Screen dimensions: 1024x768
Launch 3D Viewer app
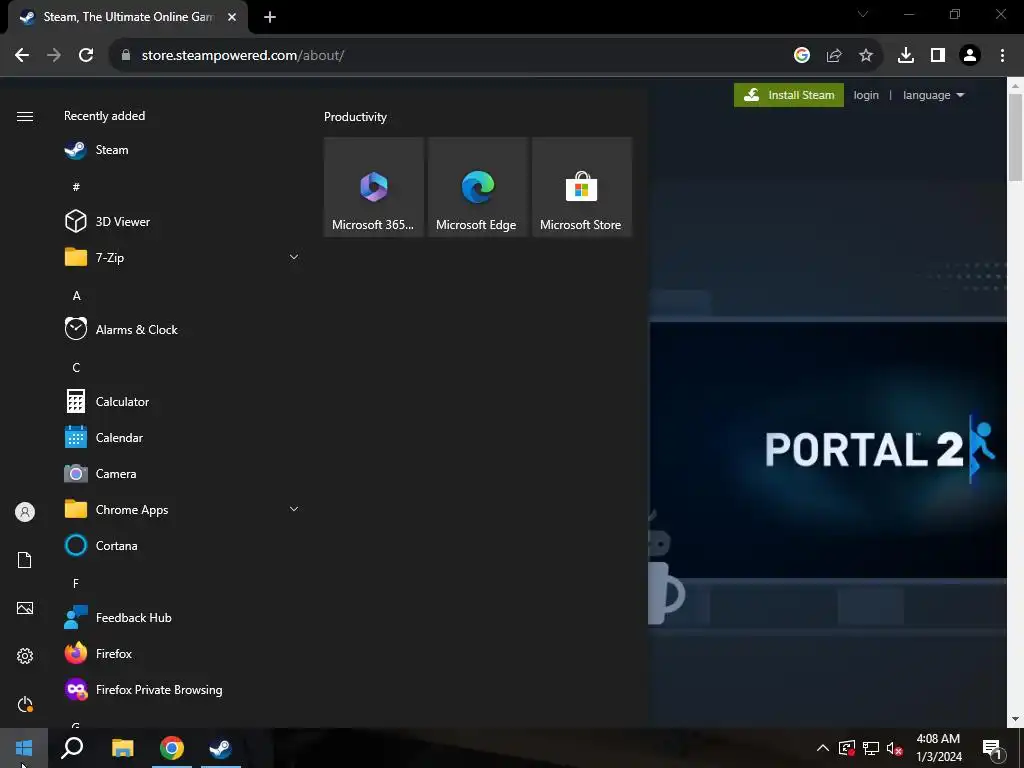[x=182, y=222]
